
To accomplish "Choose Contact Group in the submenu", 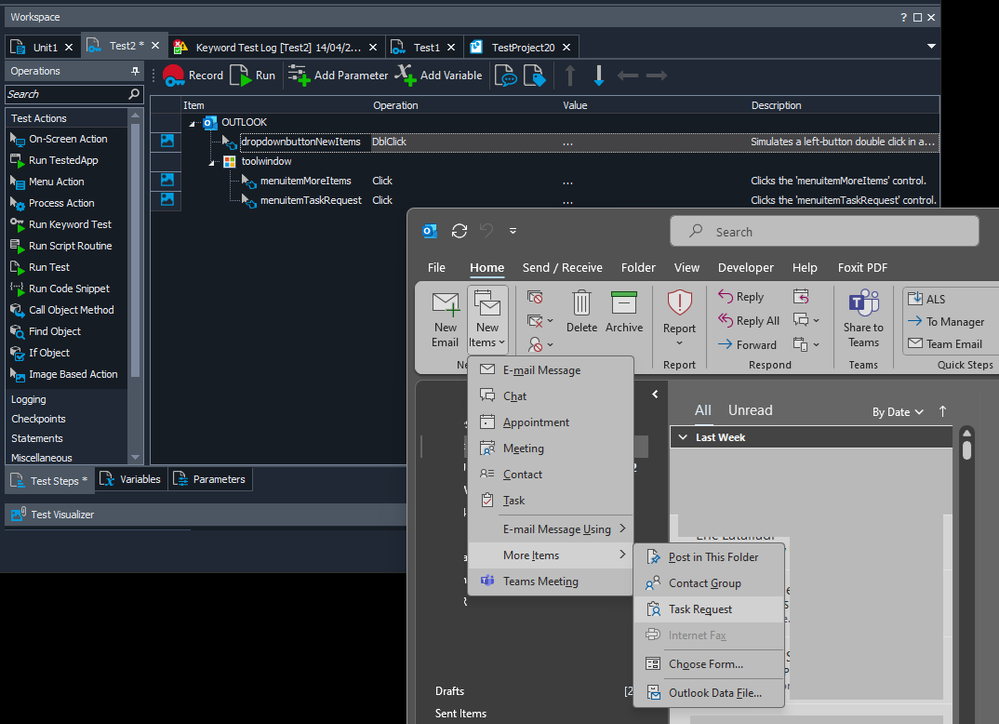I will click(x=709, y=583).
